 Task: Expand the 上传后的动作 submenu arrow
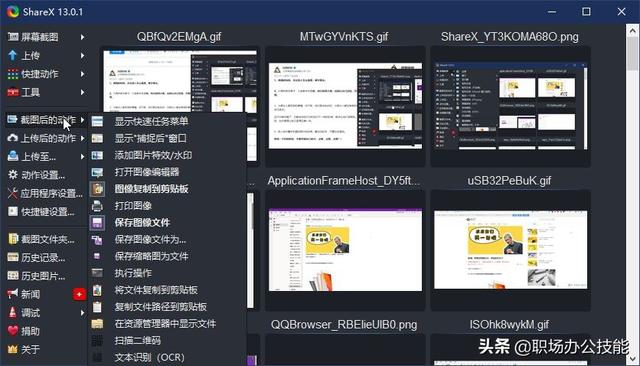tap(82, 138)
